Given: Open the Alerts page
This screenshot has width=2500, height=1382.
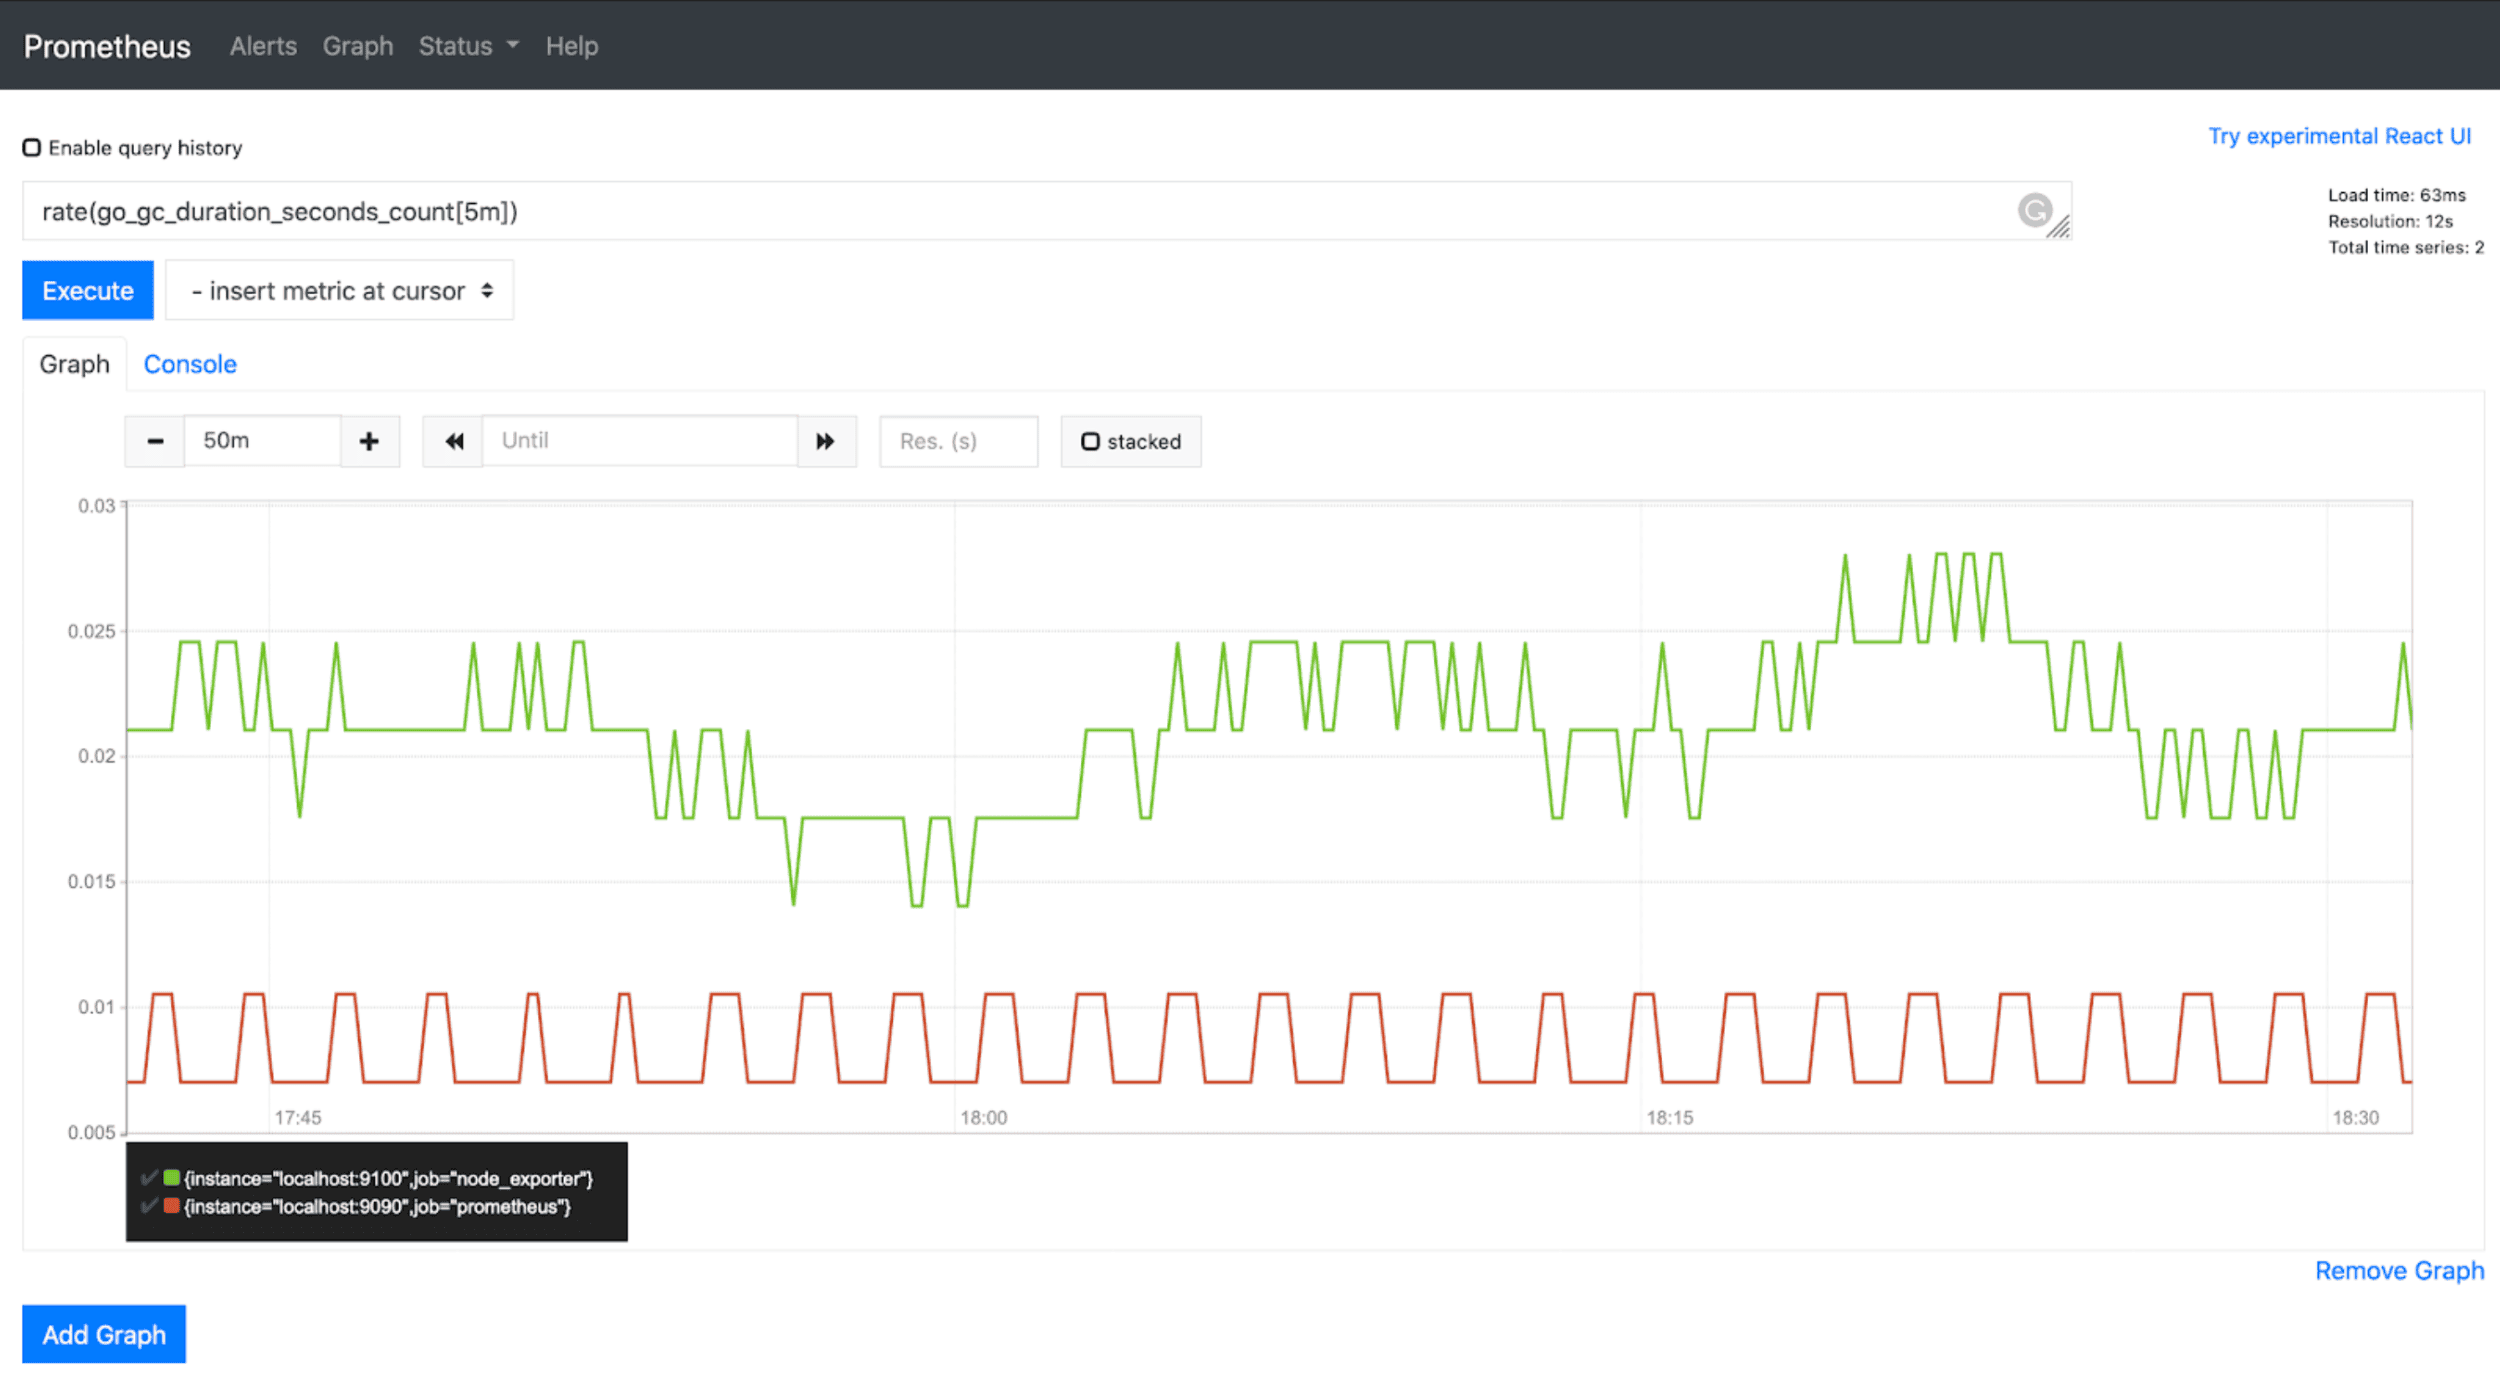Looking at the screenshot, I should pos(262,45).
